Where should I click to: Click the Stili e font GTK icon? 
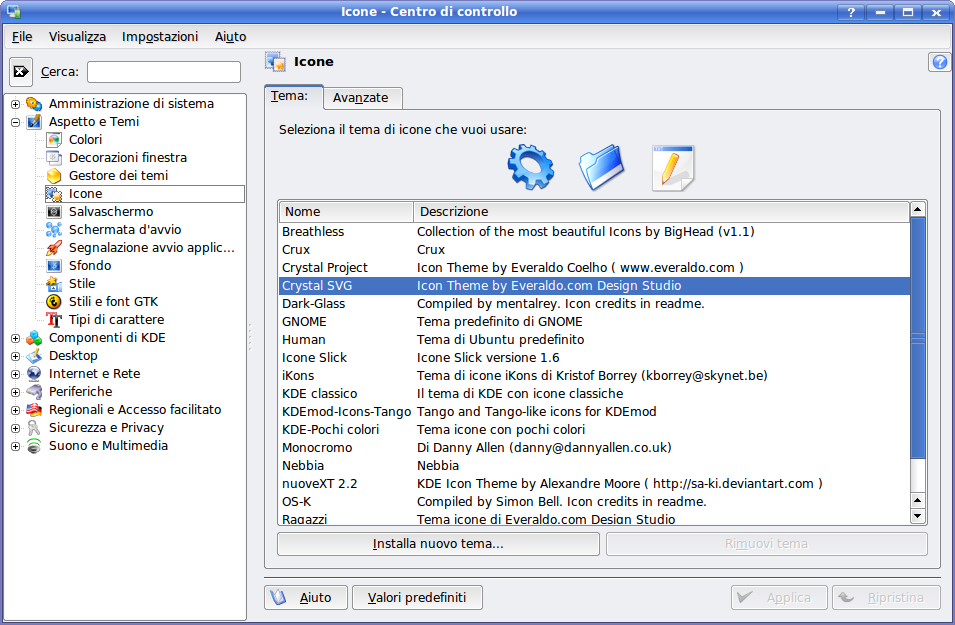pyautogui.click(x=54, y=302)
